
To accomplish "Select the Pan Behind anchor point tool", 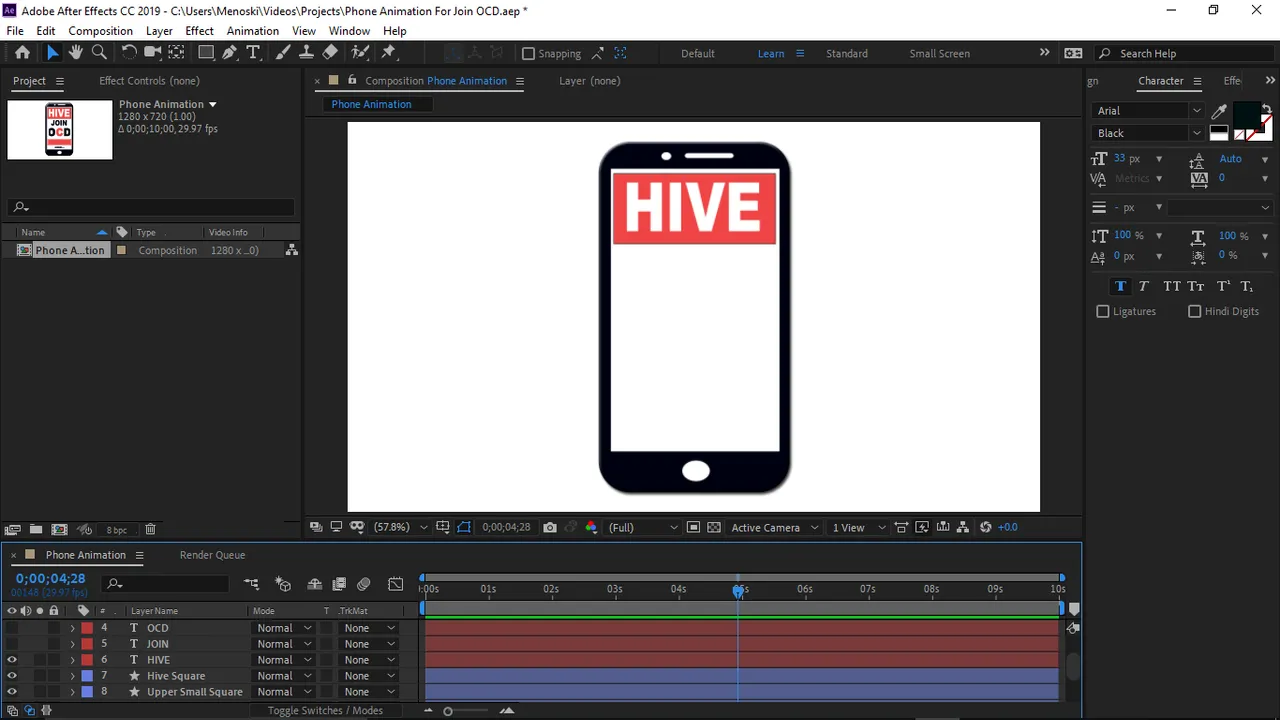I will 176,53.
